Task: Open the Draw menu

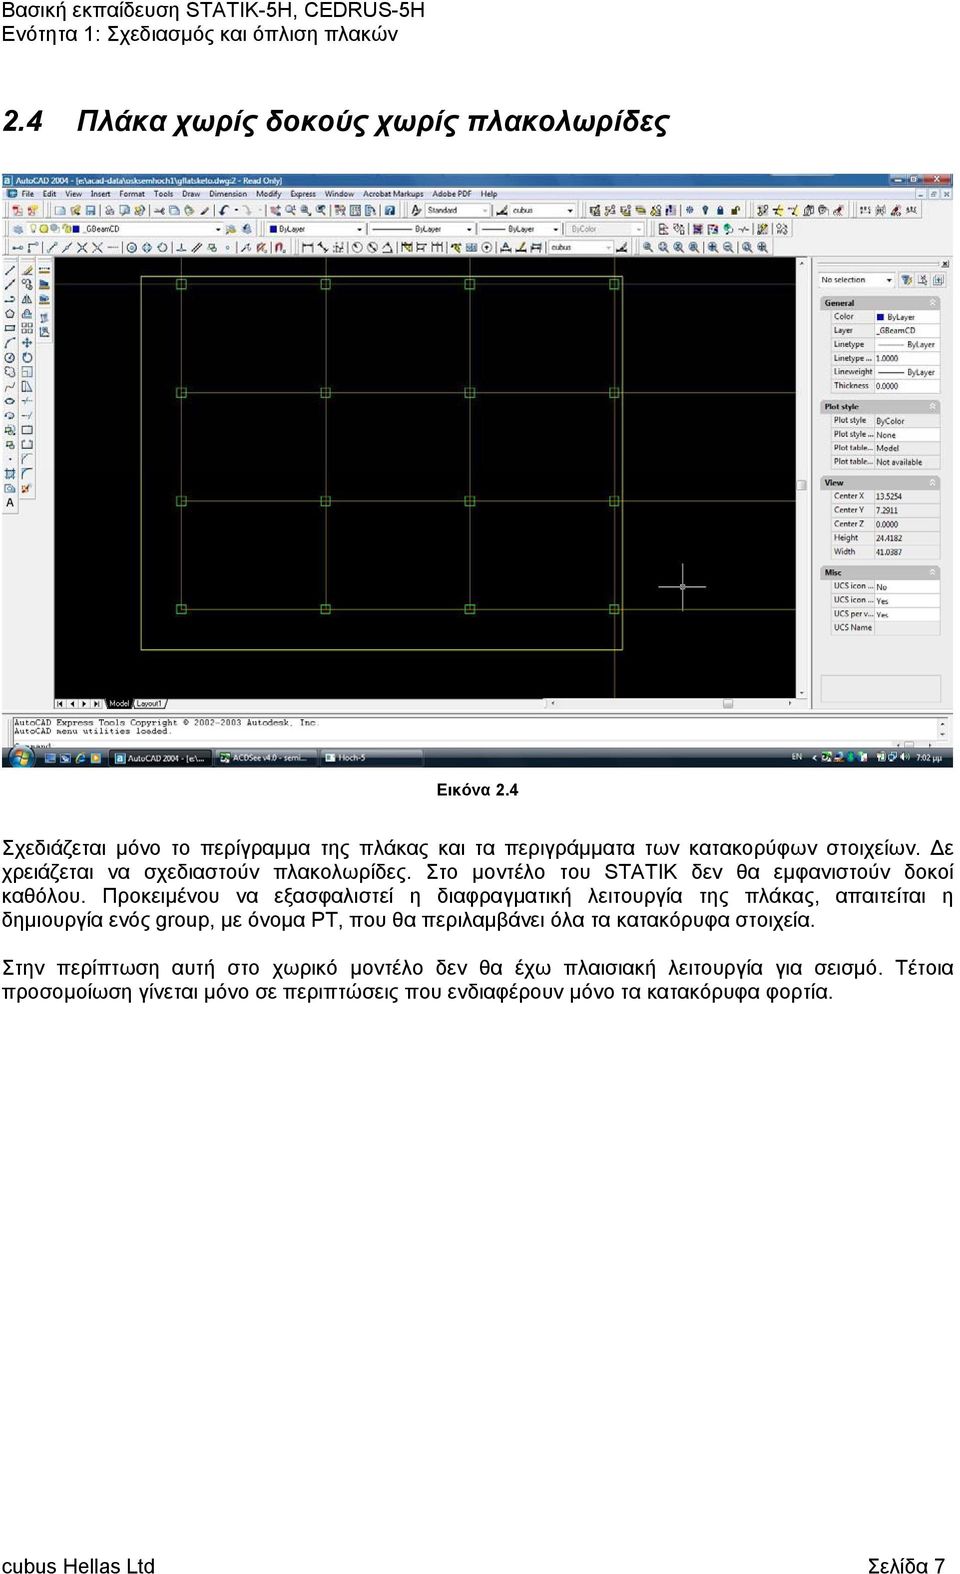Action: click(191, 194)
